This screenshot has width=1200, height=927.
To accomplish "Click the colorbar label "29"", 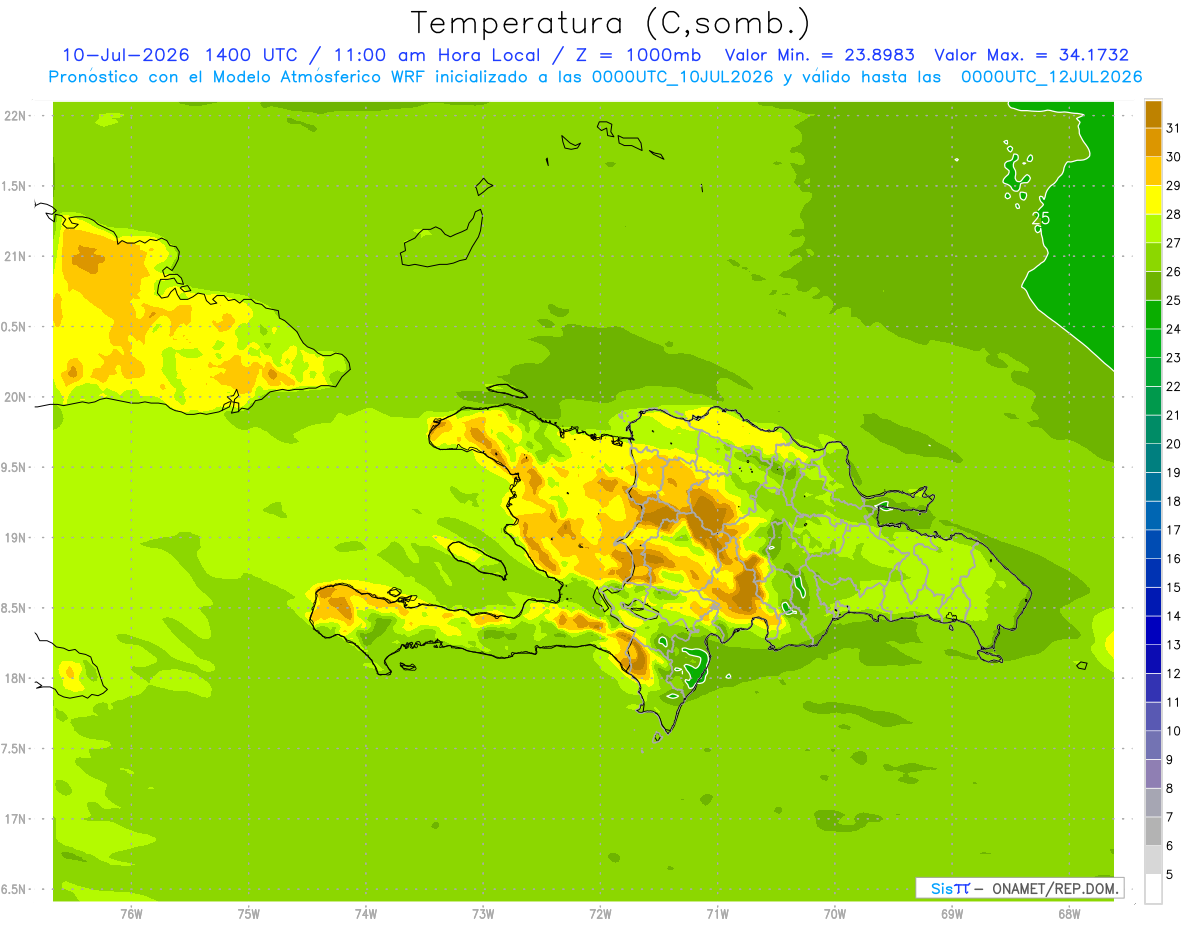I will coord(1174,186).
